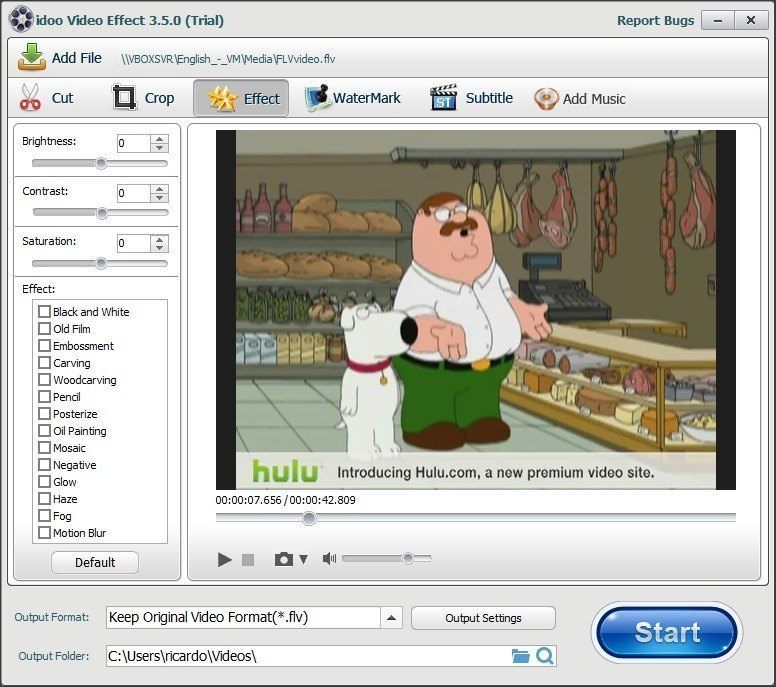Tick the Woodcarving effect checkbox

(45, 380)
